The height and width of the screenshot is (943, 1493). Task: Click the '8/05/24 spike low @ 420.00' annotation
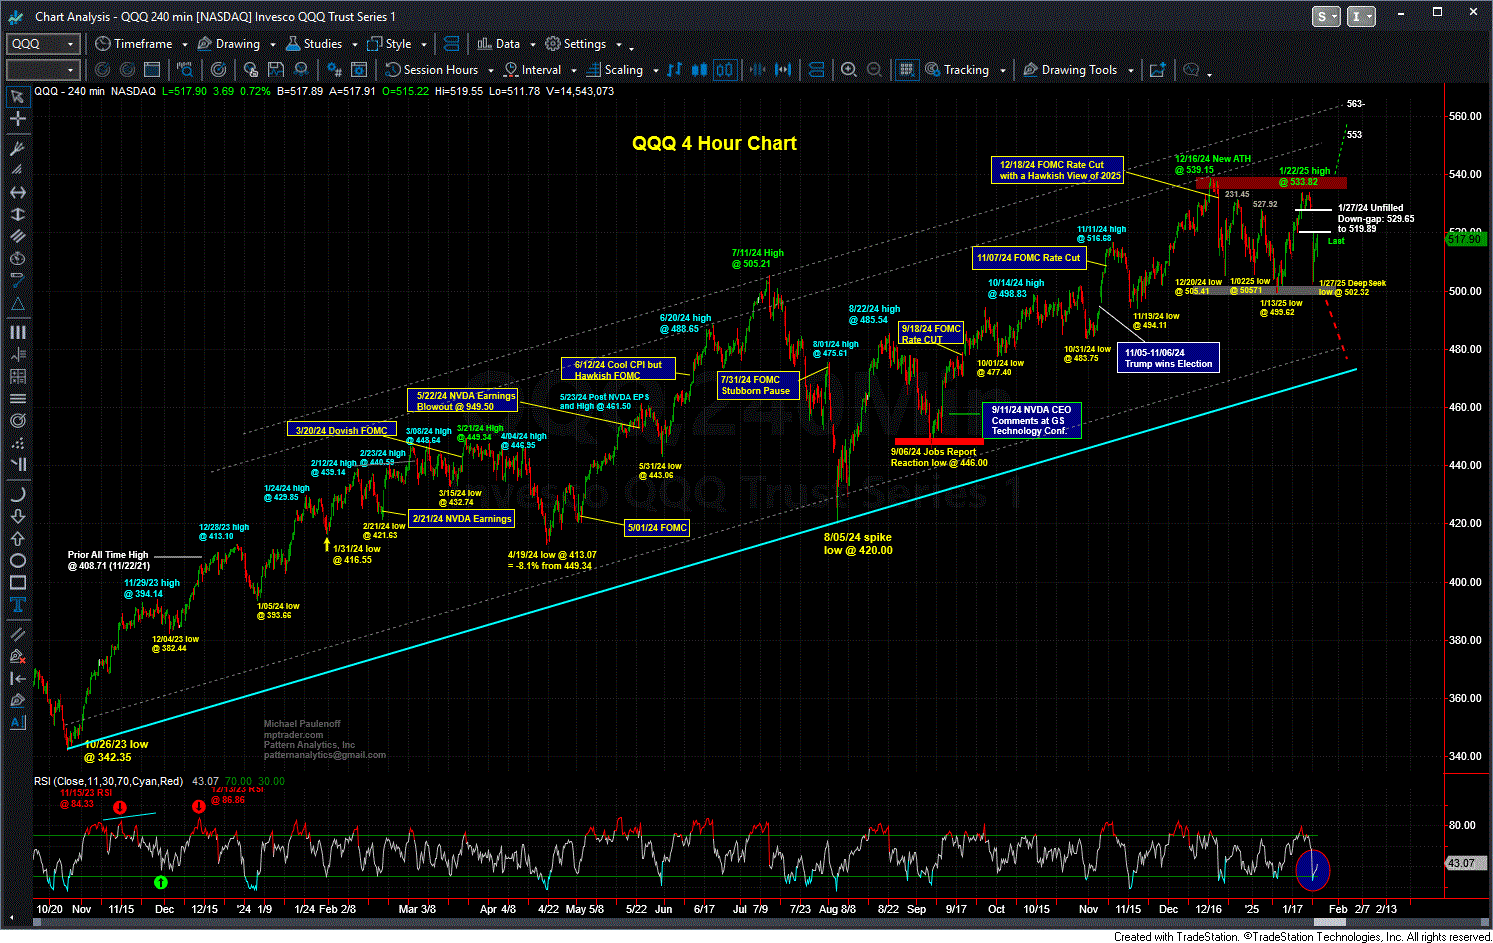(858, 544)
